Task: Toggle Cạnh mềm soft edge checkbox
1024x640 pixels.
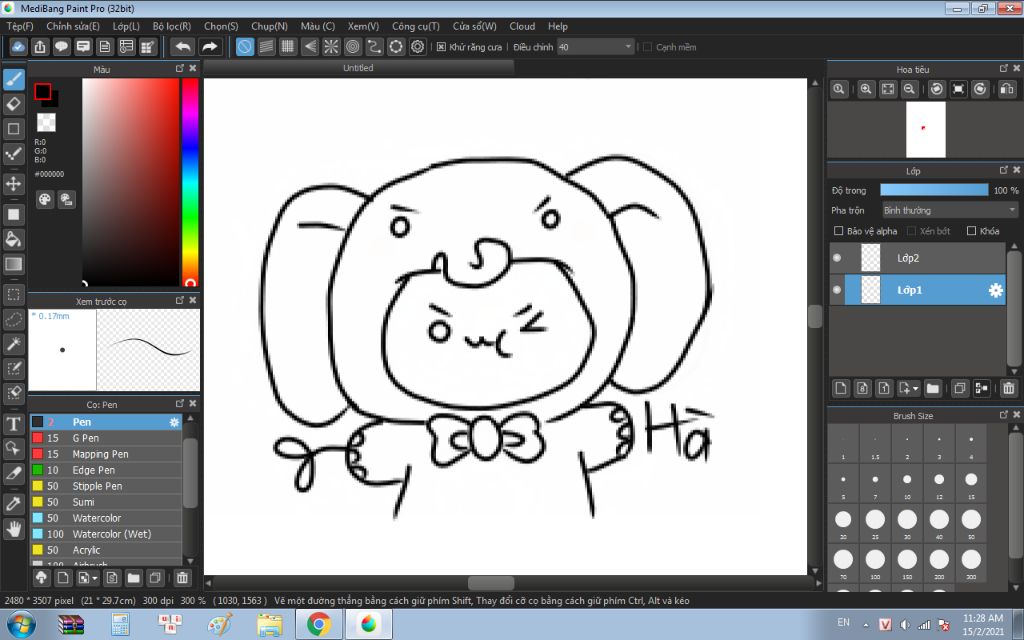Action: [648, 47]
